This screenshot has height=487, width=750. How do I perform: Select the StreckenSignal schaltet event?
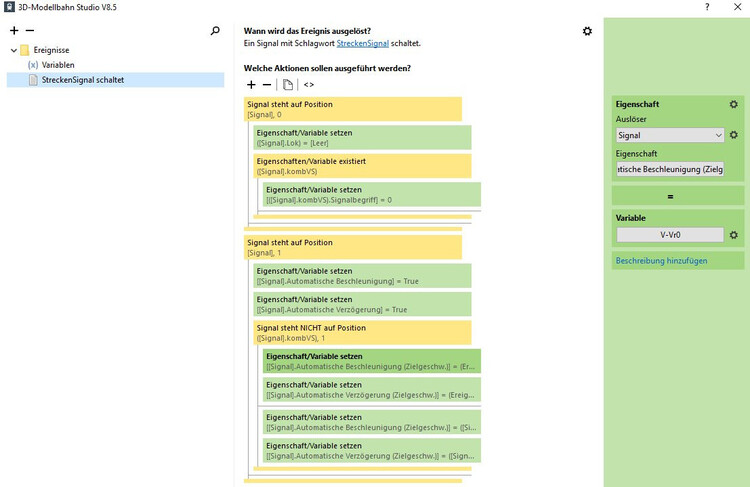click(82, 80)
